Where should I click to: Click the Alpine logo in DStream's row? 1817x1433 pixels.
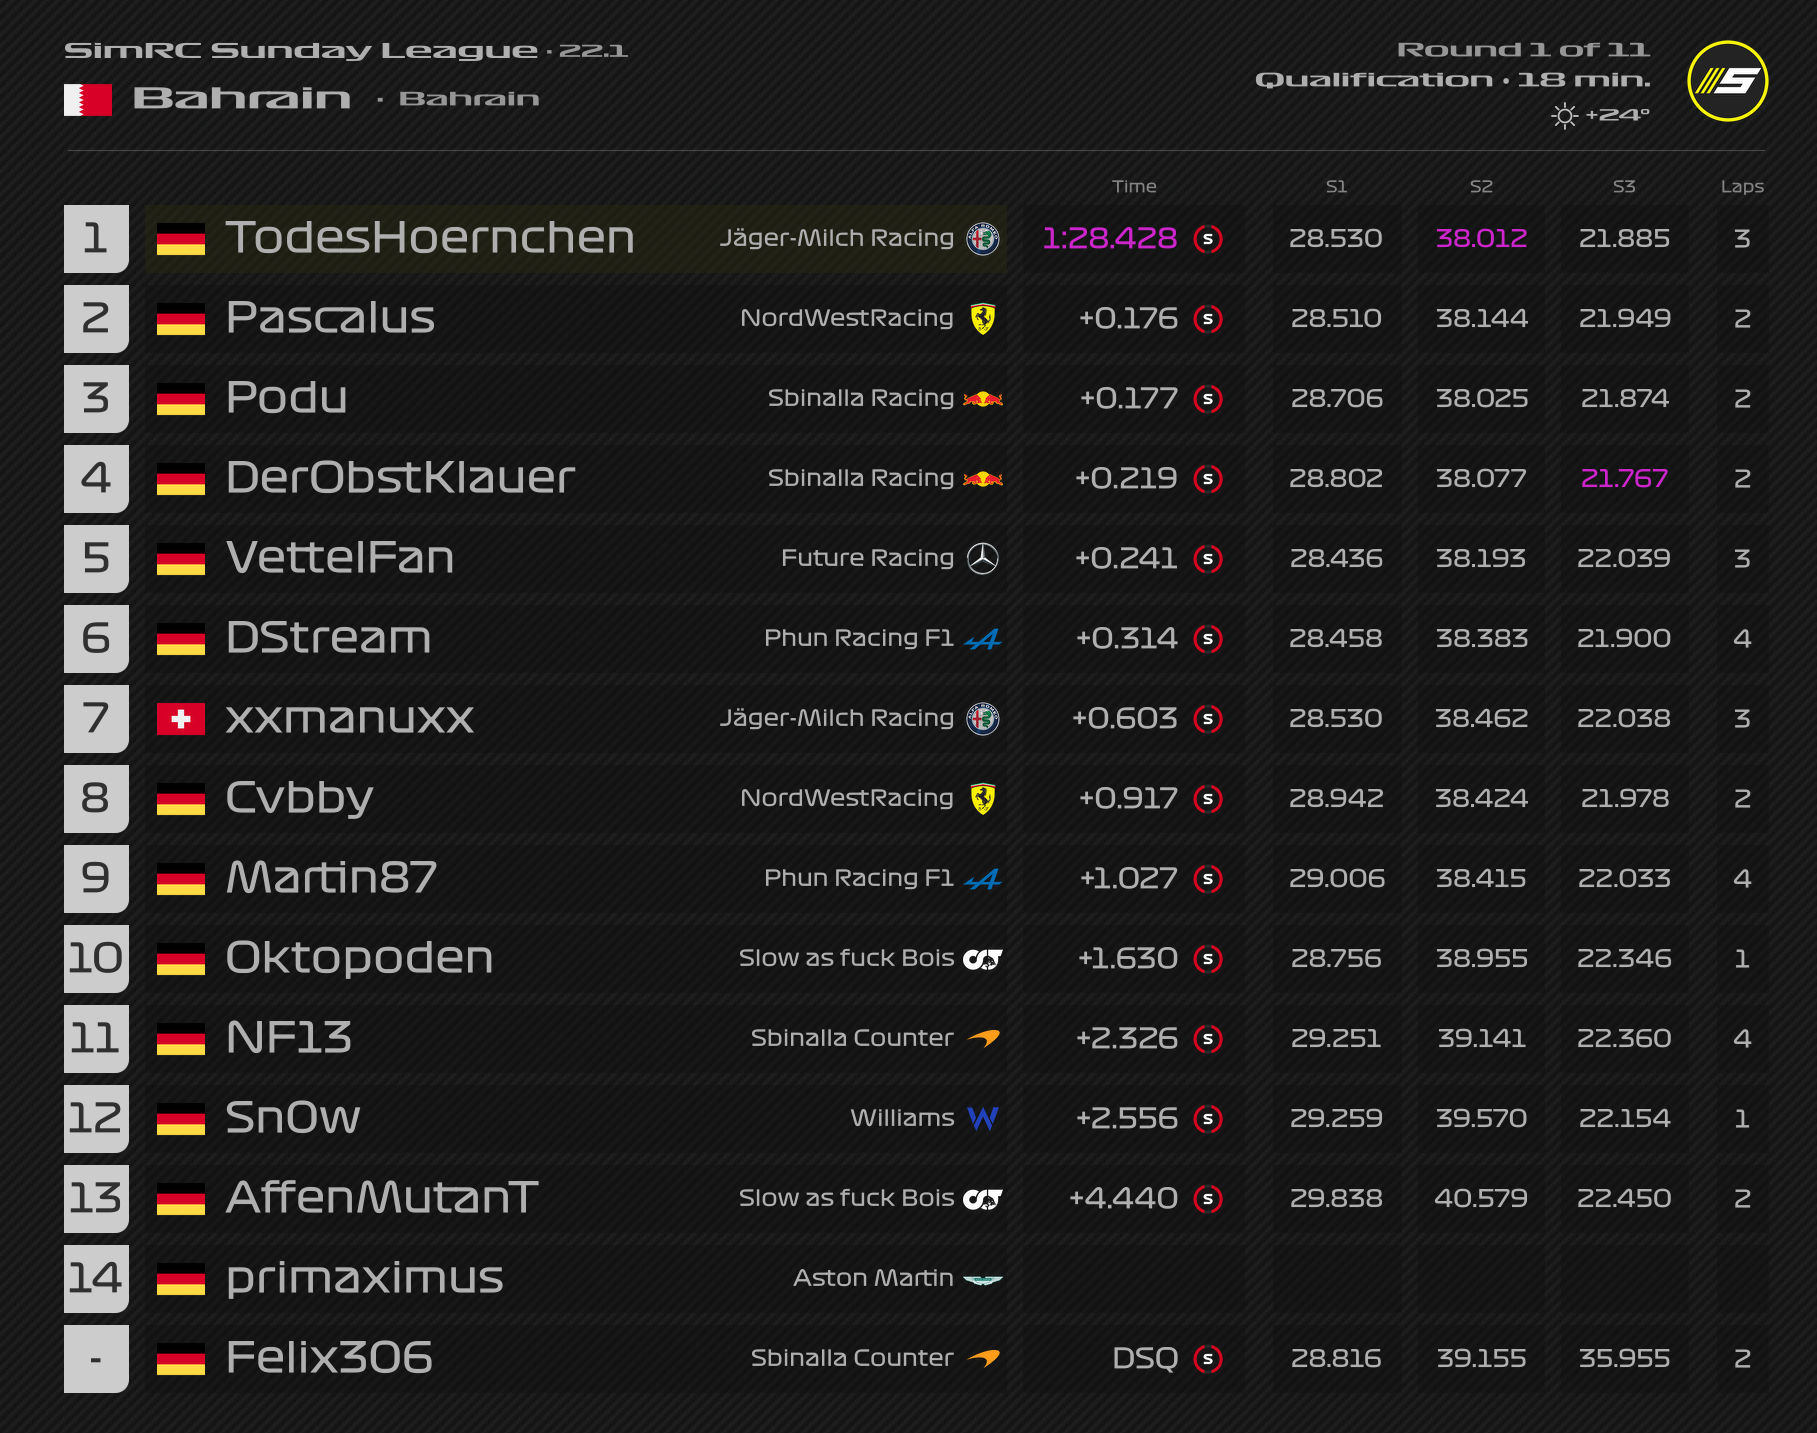click(983, 639)
